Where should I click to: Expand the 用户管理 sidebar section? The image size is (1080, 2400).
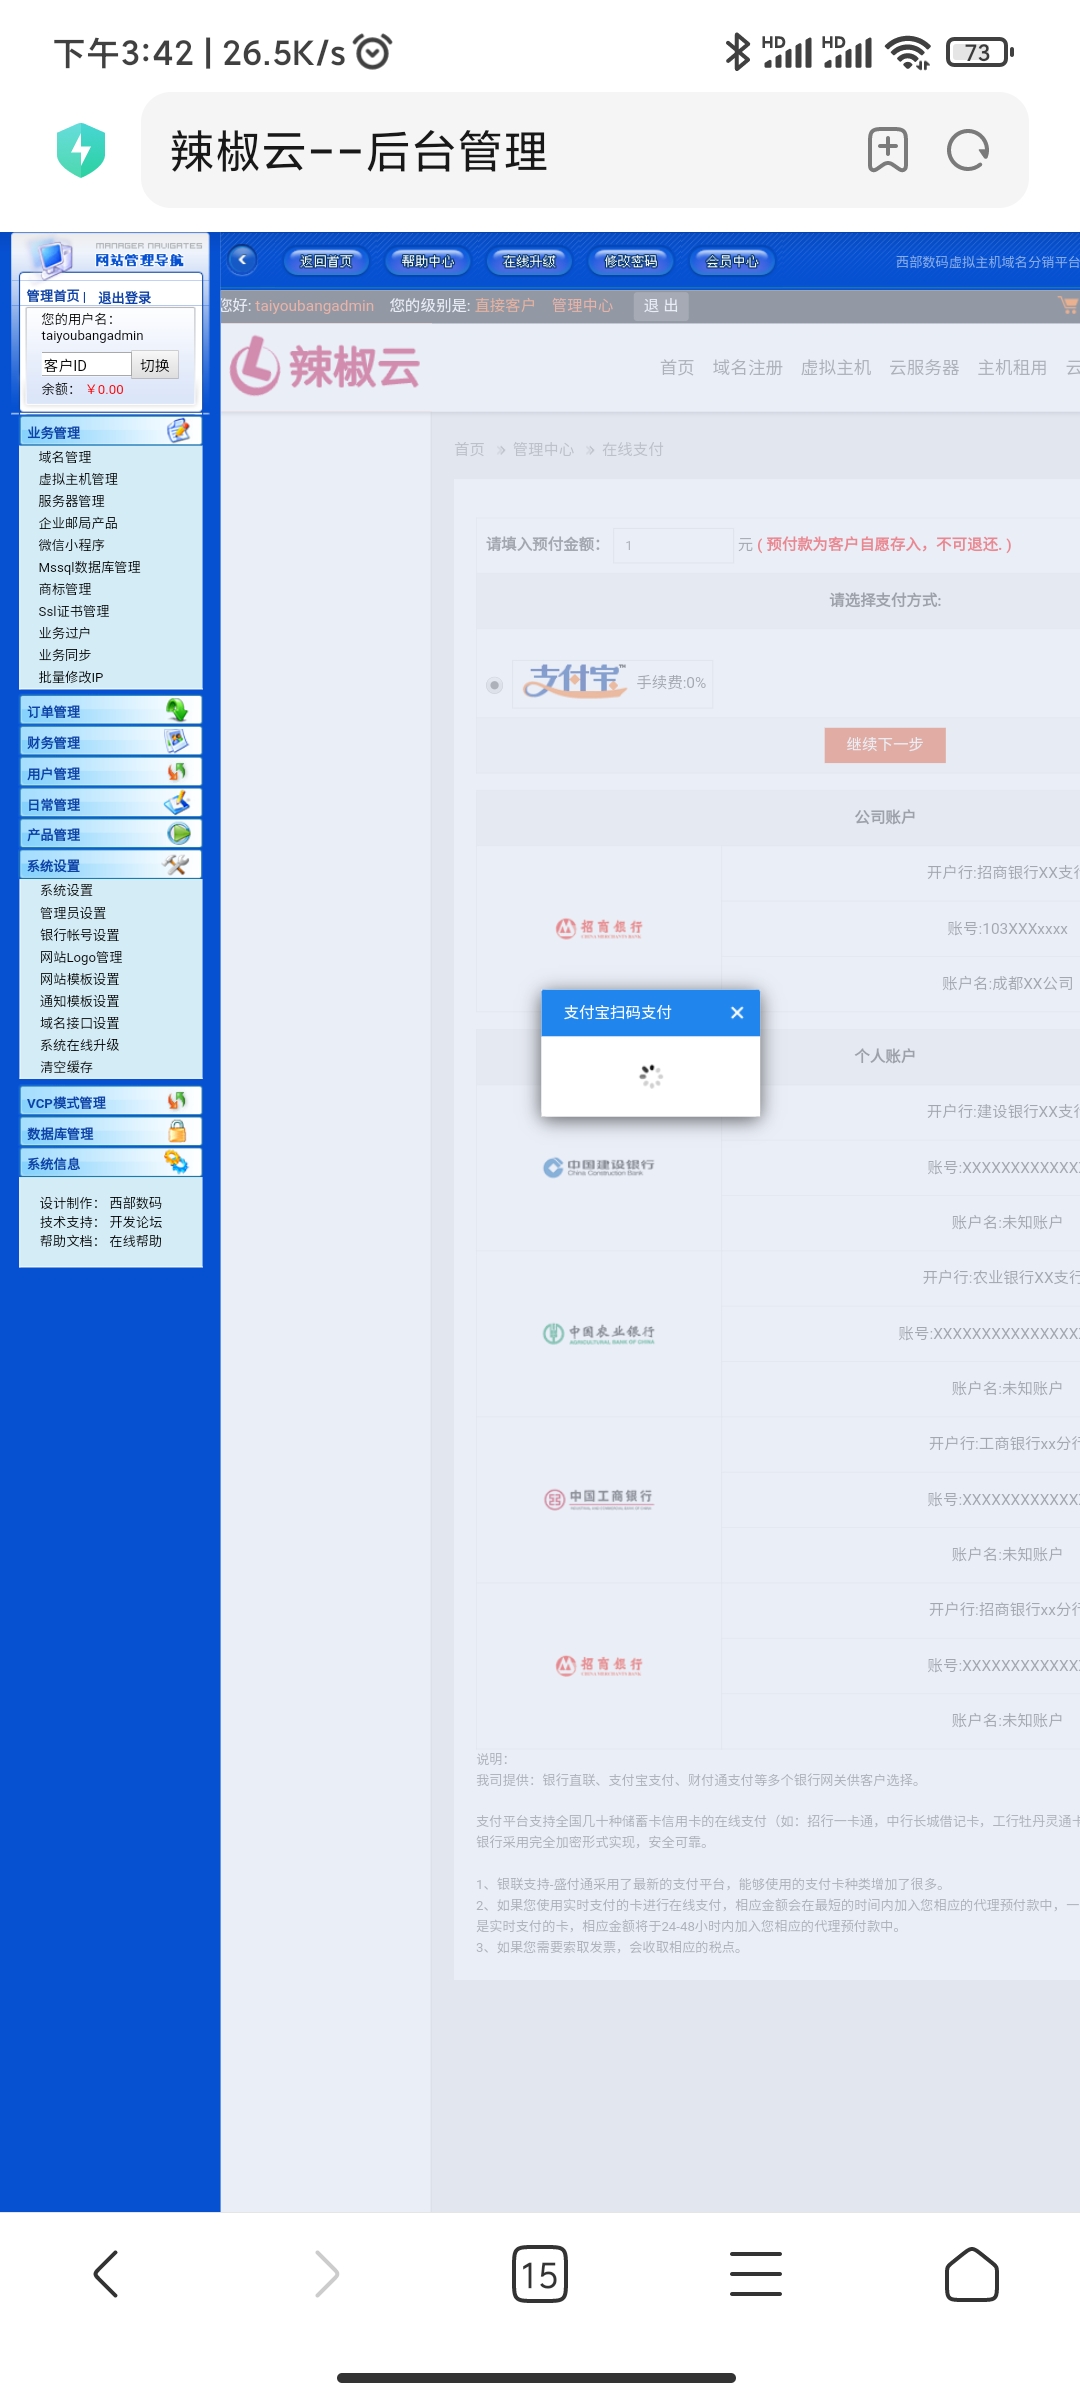tap(110, 773)
